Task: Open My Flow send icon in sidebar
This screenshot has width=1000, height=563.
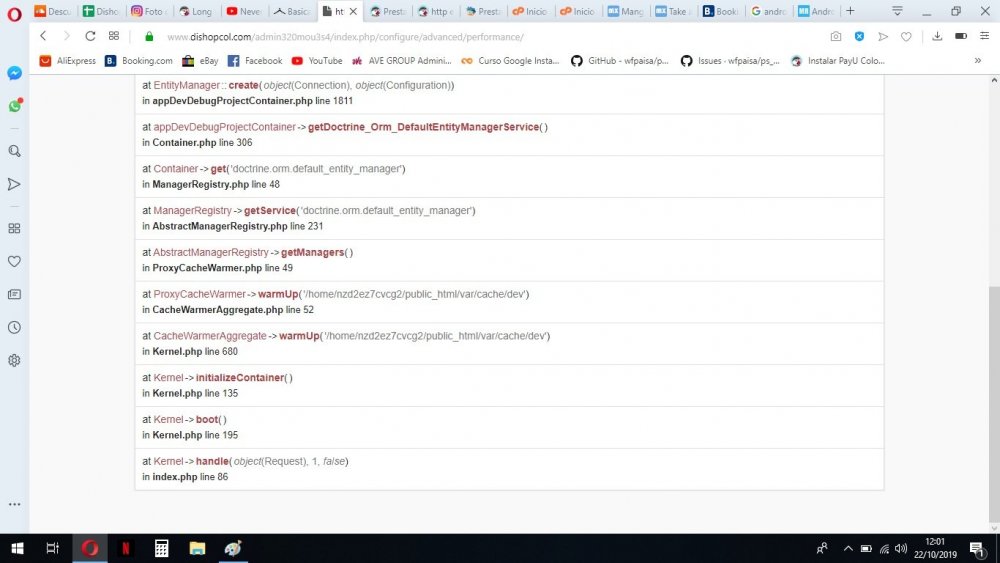Action: 14,184
